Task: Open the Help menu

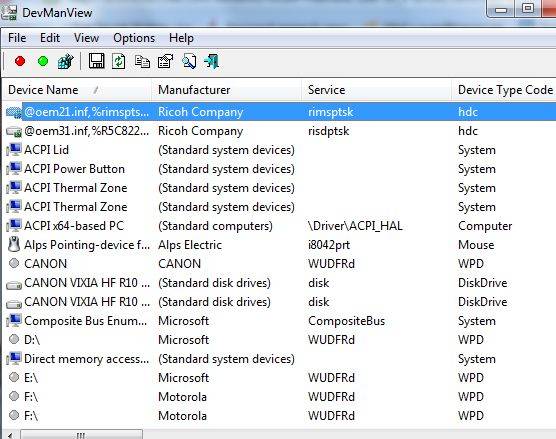Action: click(x=181, y=38)
